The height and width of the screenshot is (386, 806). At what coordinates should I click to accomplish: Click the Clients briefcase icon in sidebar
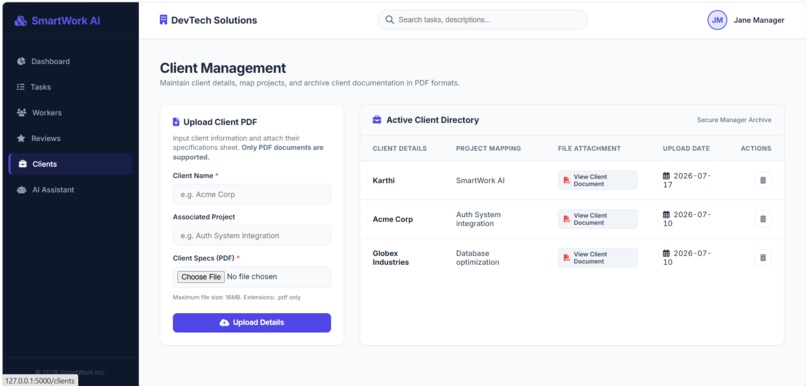(23, 164)
